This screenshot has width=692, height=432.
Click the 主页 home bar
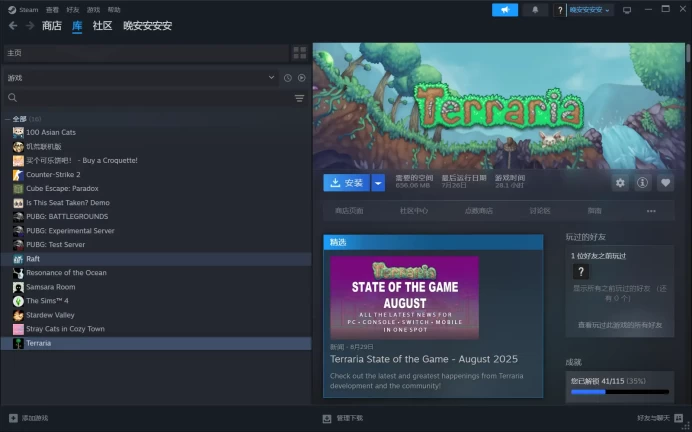point(147,53)
